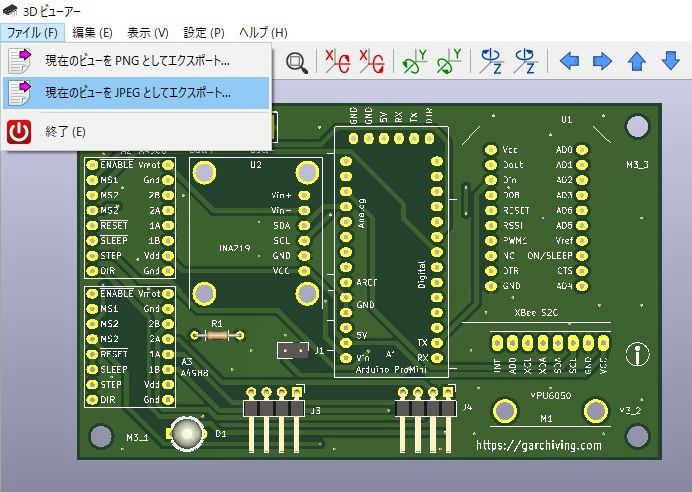Click the J4 pin header

click(x=425, y=419)
